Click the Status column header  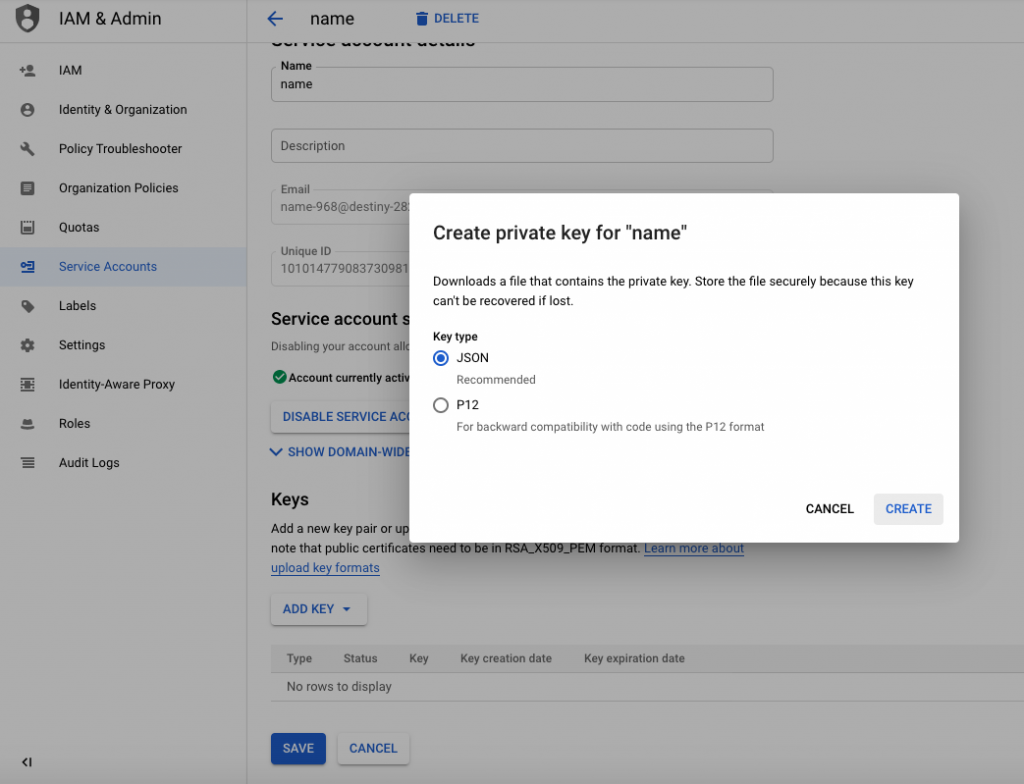pyautogui.click(x=360, y=659)
